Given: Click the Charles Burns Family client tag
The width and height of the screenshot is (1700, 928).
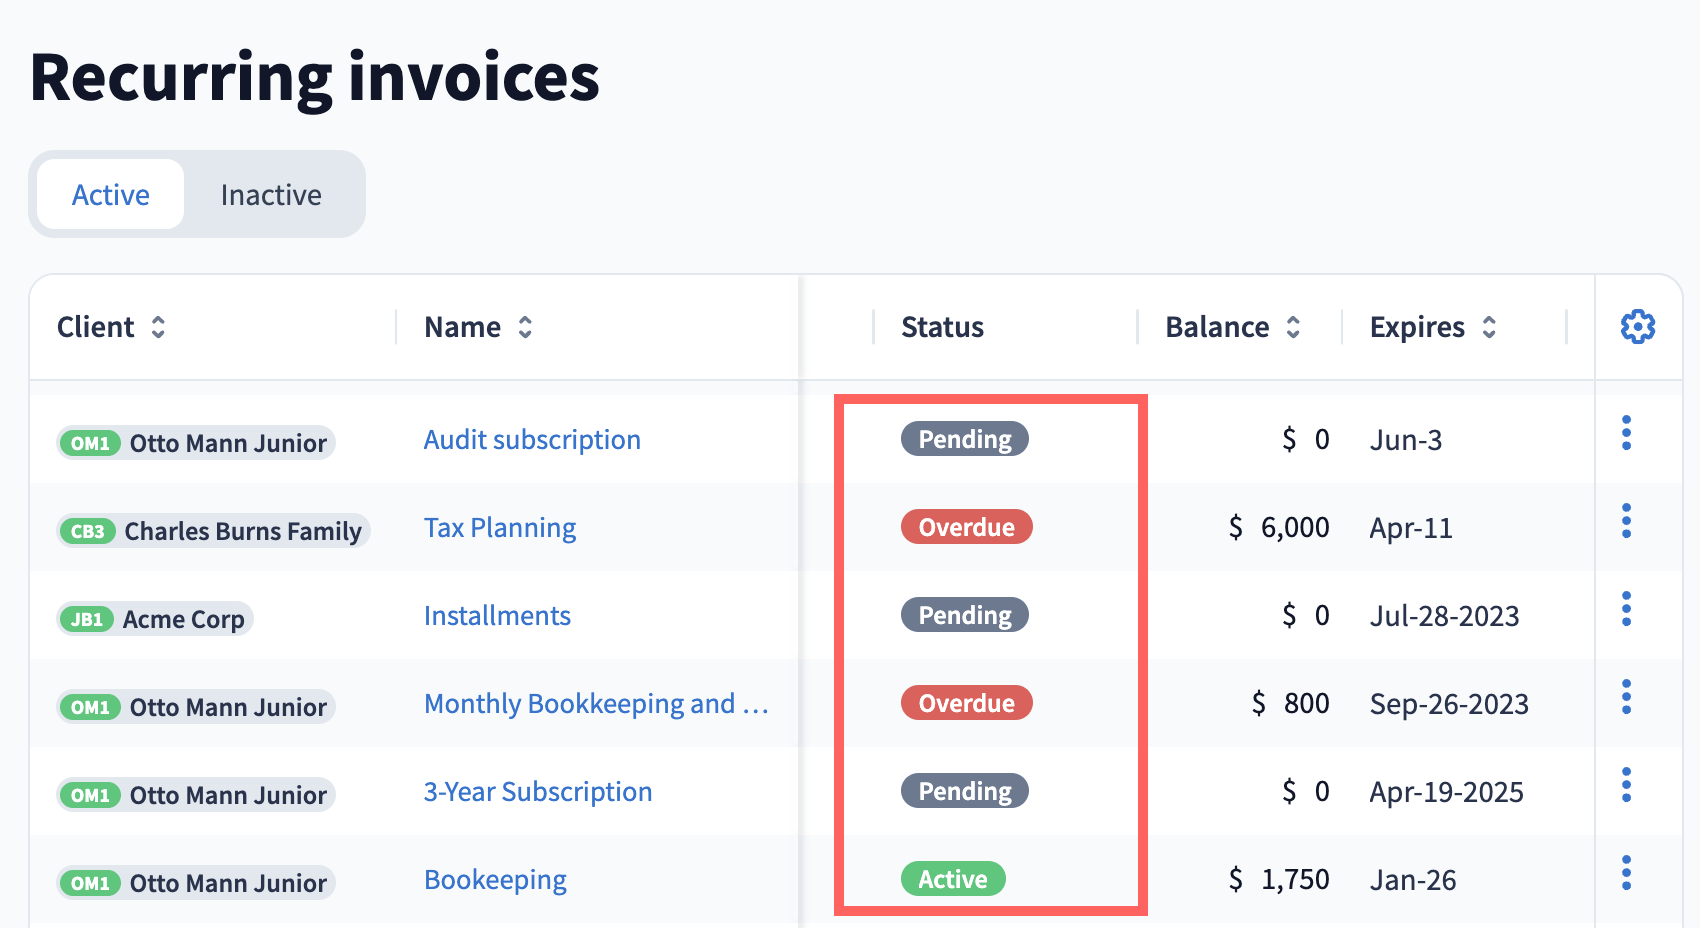Looking at the screenshot, I should tap(214, 531).
